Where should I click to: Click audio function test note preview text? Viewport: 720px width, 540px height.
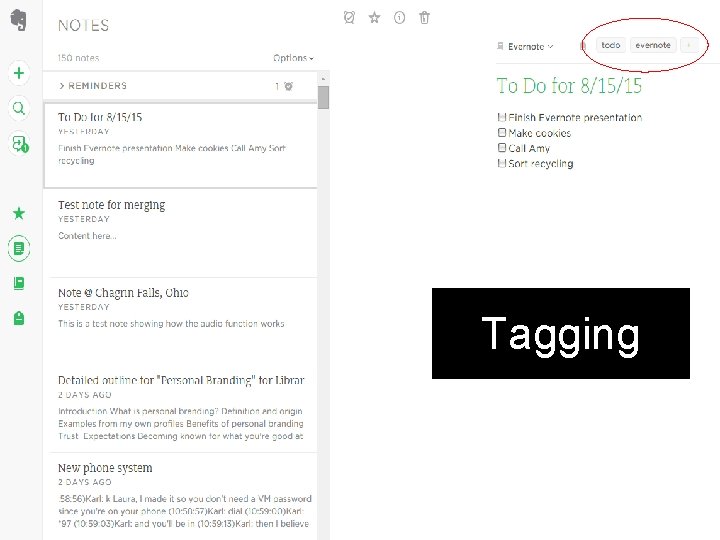pyautogui.click(x=171, y=323)
